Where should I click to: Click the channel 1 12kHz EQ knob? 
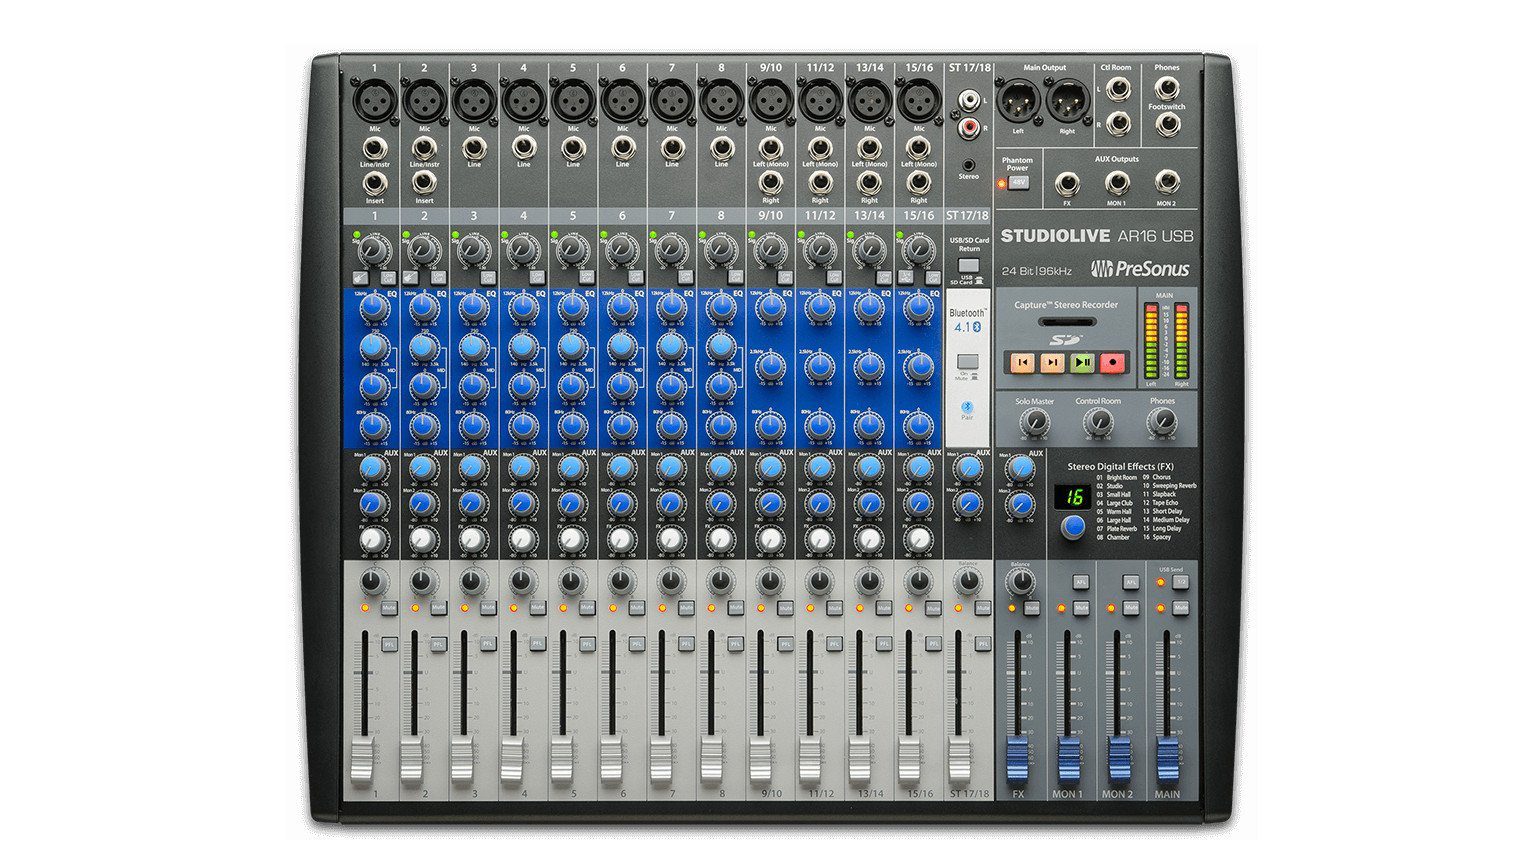375,306
